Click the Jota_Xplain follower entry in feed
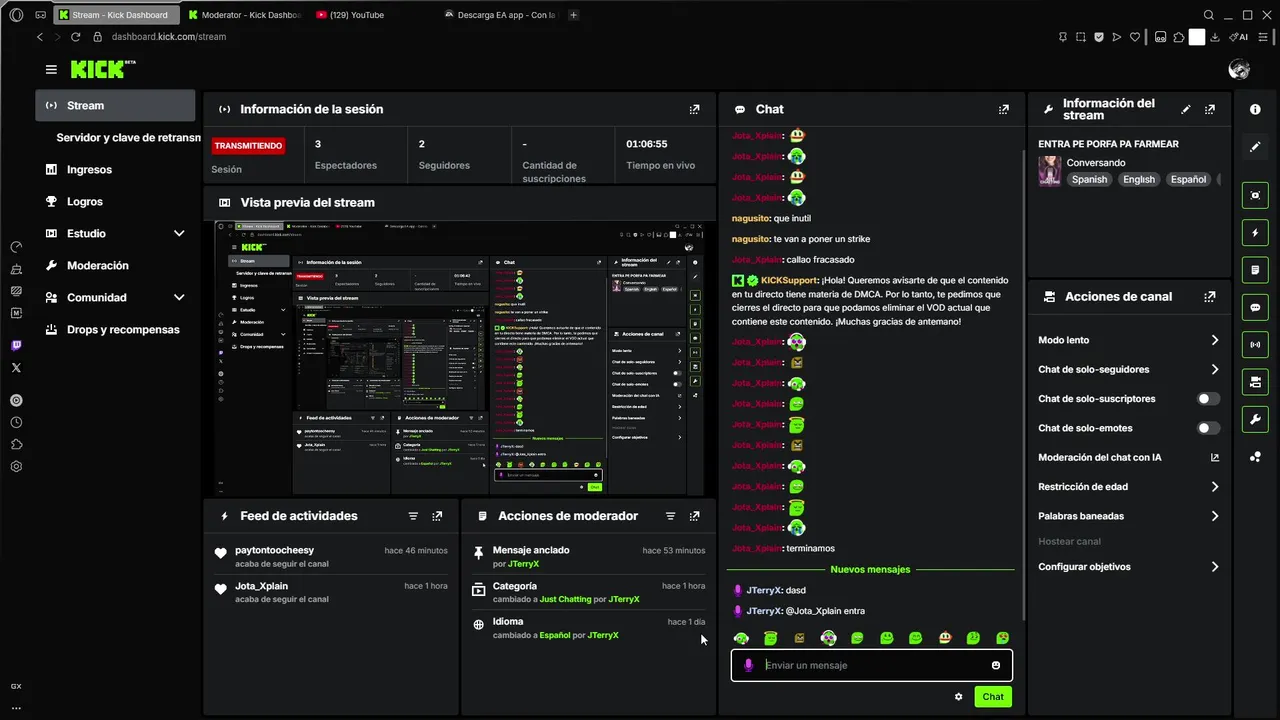 click(332, 592)
